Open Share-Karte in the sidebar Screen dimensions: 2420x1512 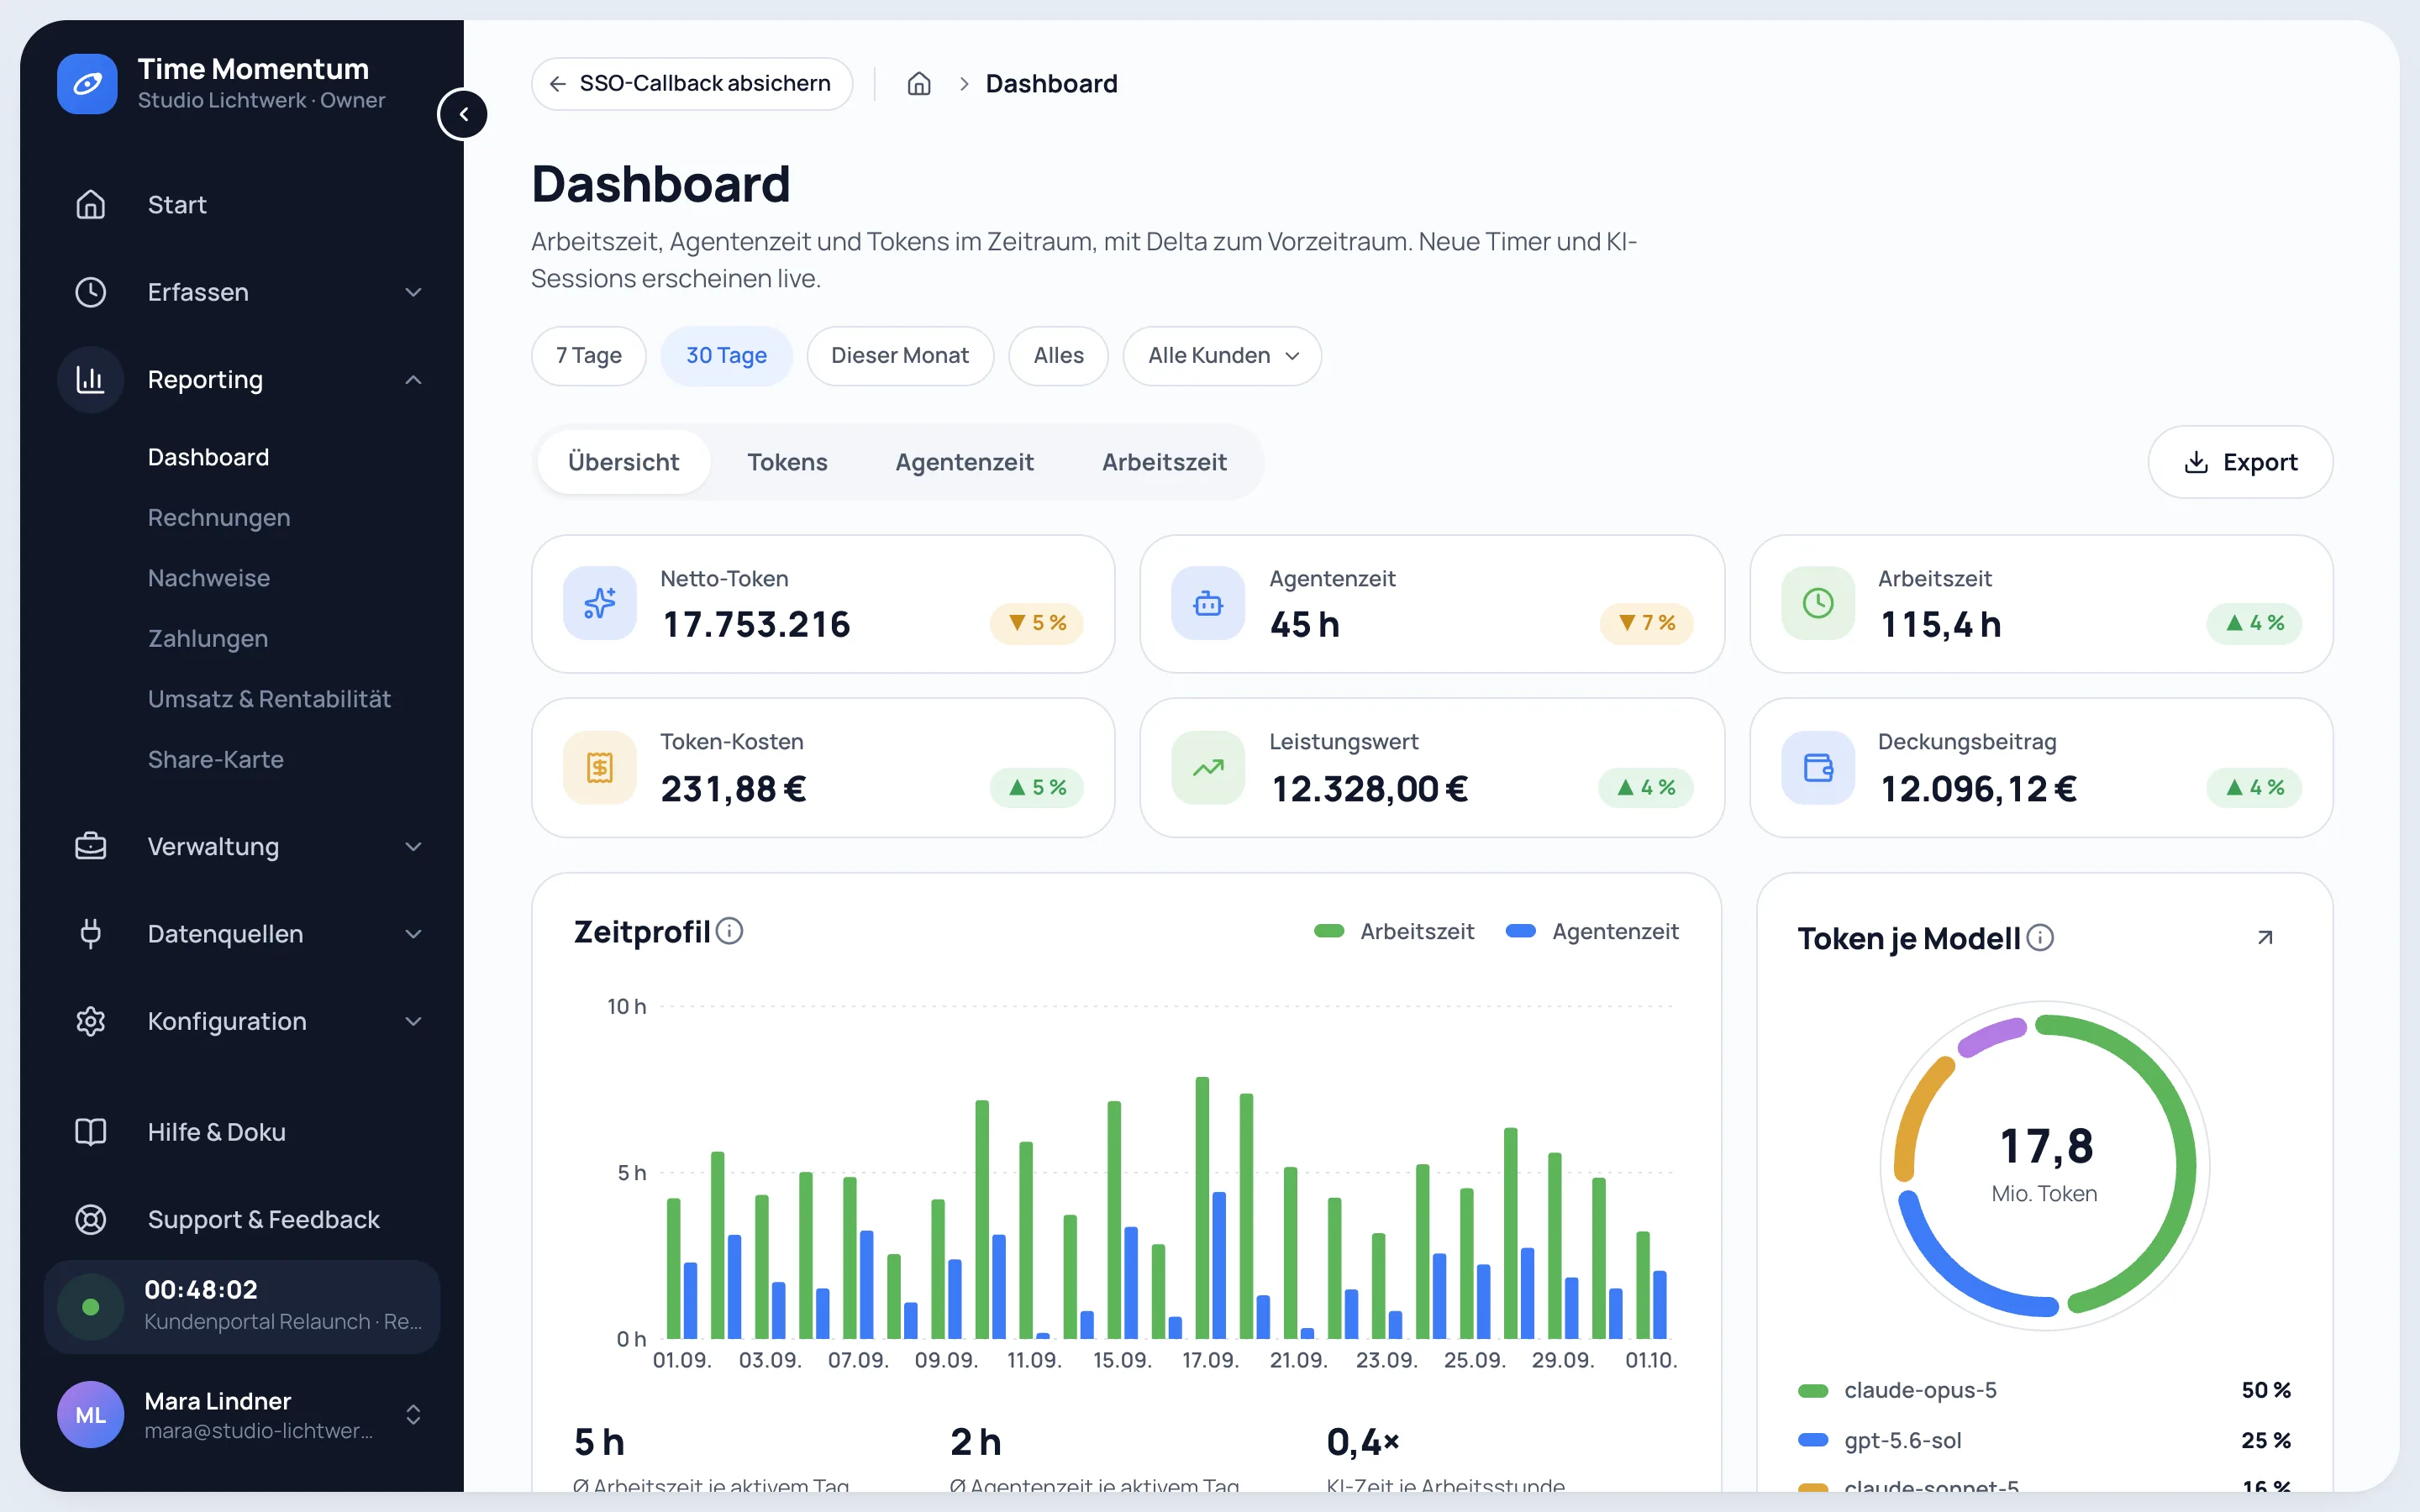point(216,759)
